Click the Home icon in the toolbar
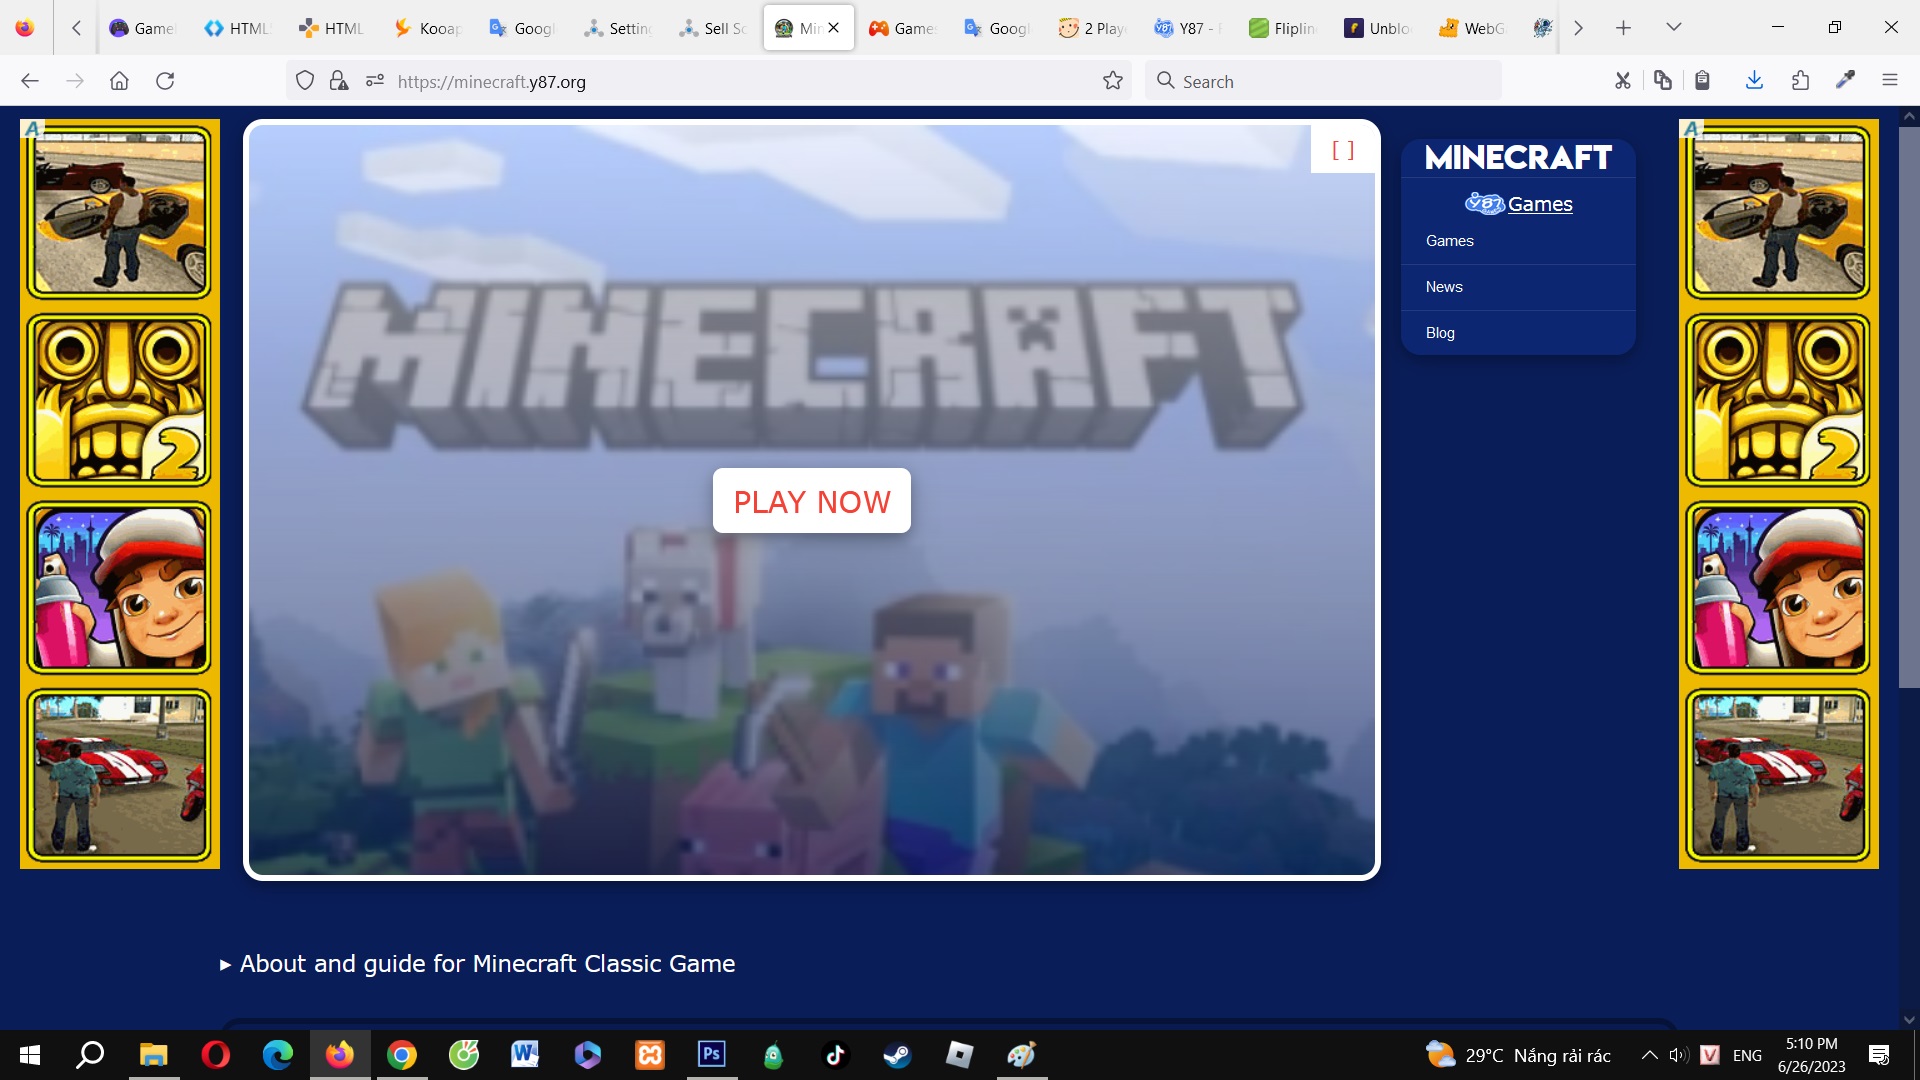 119,81
